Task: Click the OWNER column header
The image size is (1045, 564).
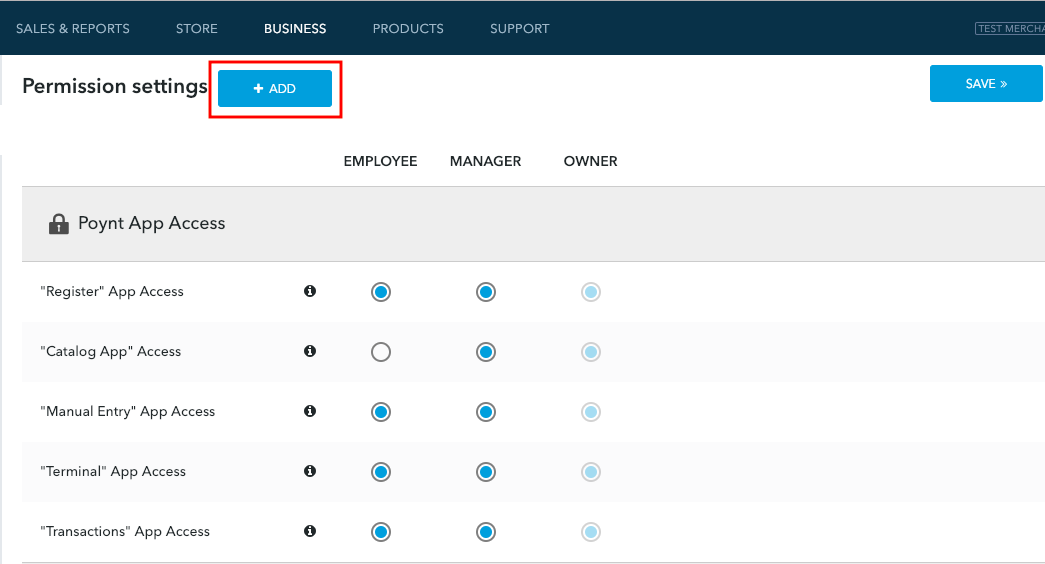Action: click(x=590, y=161)
